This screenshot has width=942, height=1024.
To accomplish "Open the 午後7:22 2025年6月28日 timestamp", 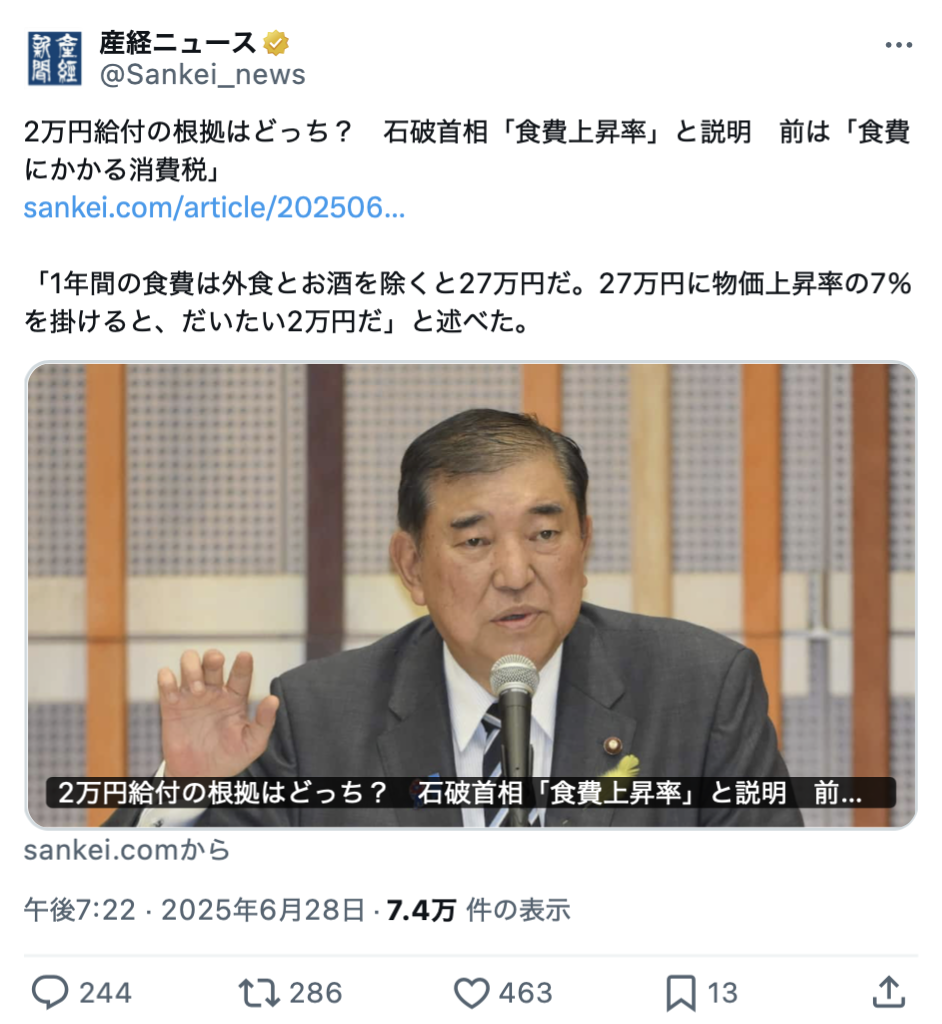I will [194, 910].
